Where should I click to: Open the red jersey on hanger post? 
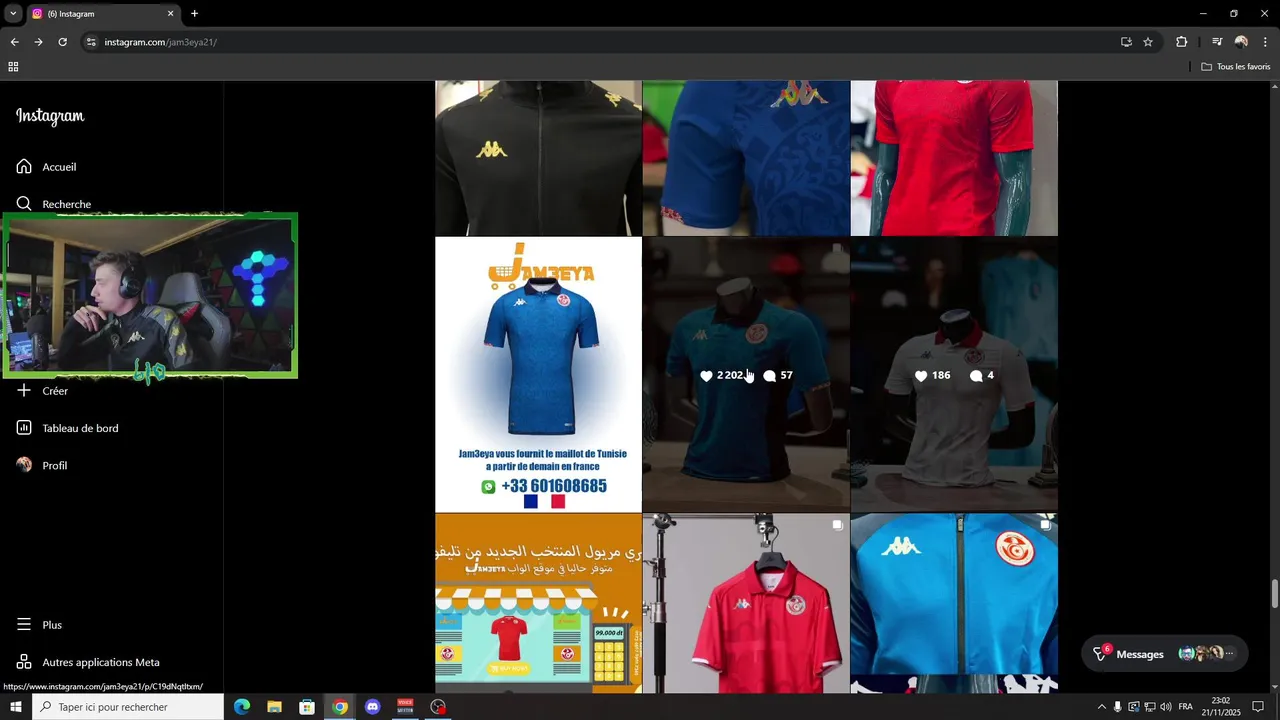tap(746, 603)
